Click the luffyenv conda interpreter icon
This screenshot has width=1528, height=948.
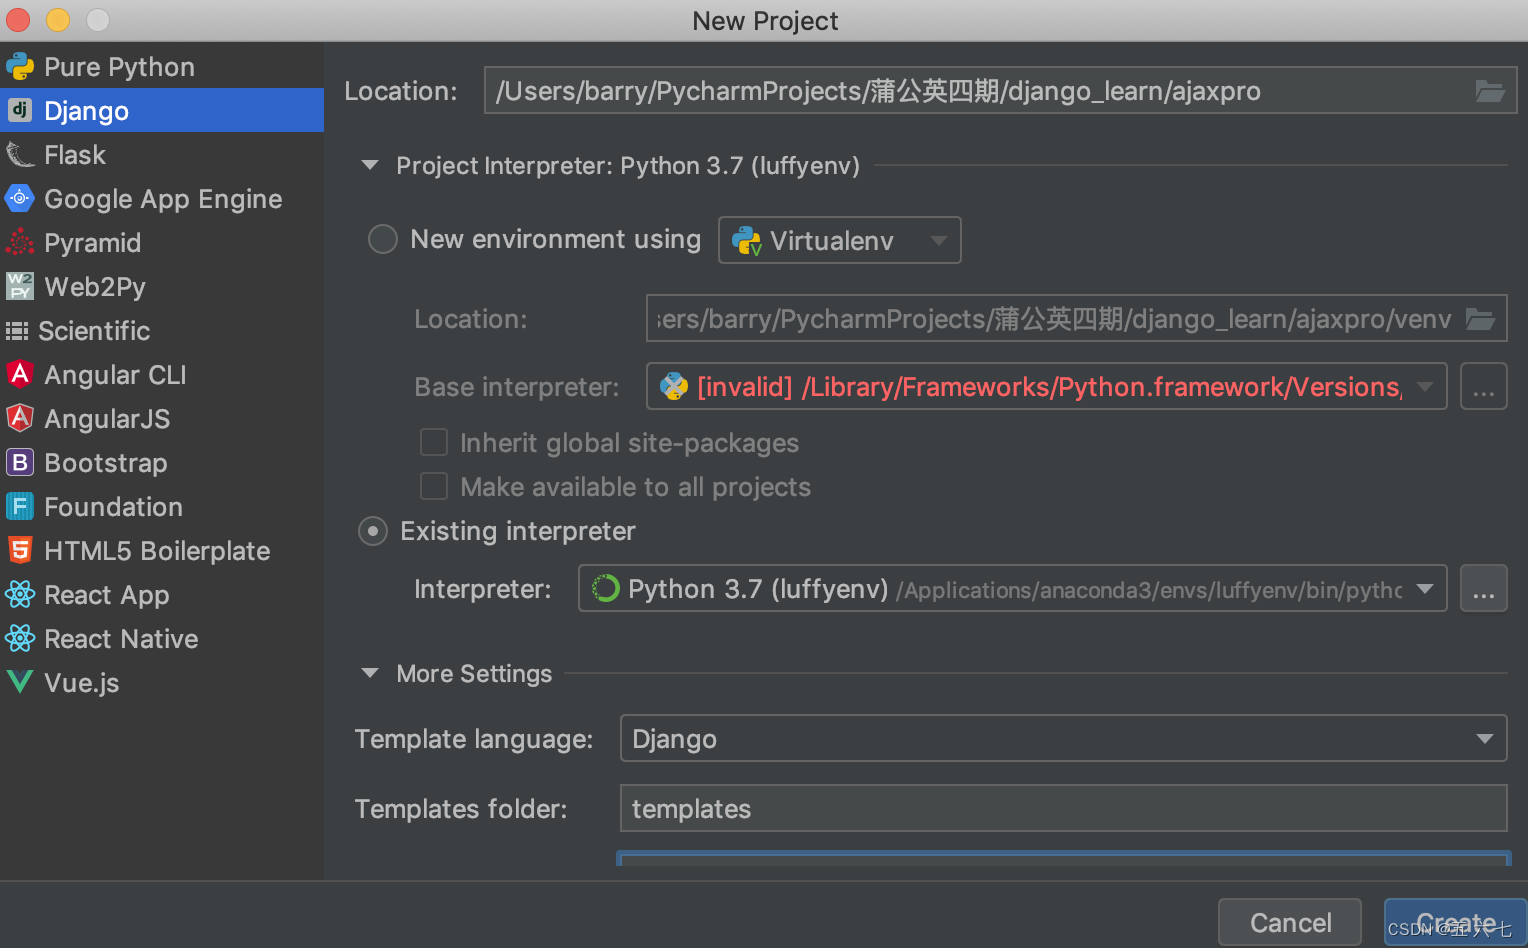coord(606,588)
